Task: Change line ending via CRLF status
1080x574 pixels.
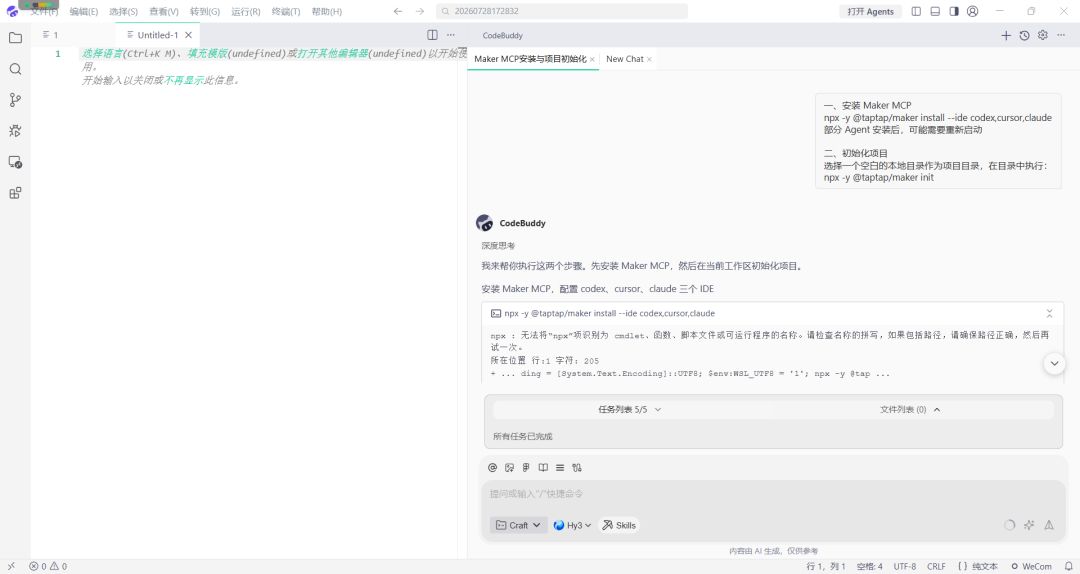Action: (x=936, y=566)
